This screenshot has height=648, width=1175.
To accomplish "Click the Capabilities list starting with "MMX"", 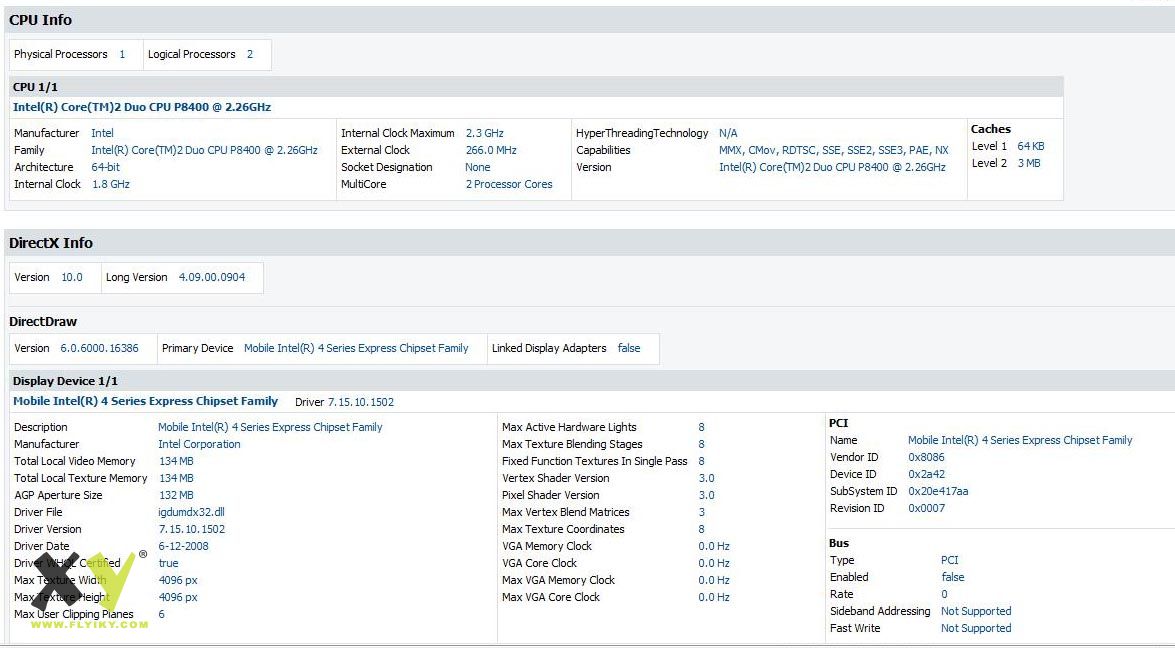I will click(x=833, y=151).
